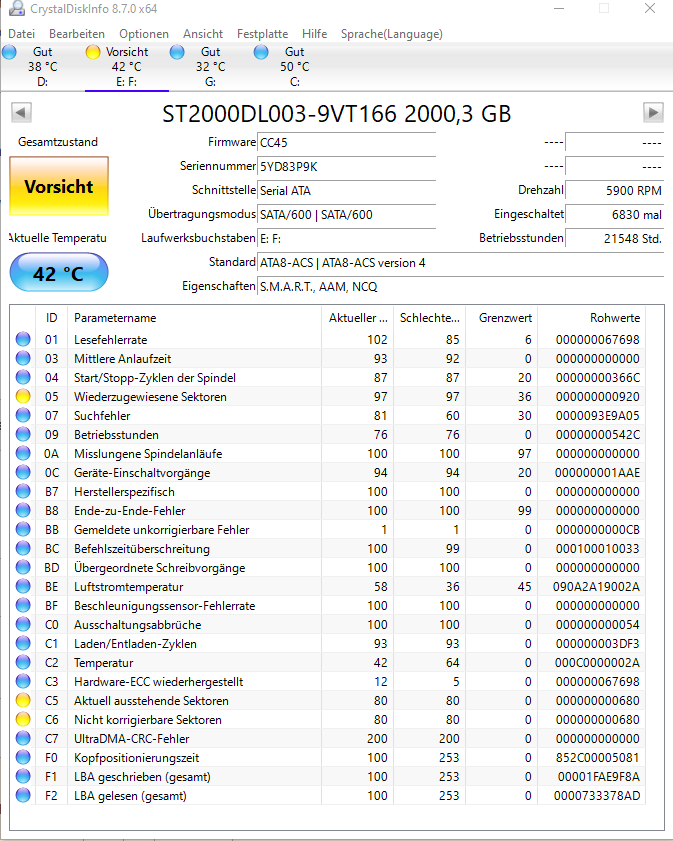Click the blue orb beside UltraDMA-CRC-Fehler
673x841 pixels.
point(23,739)
